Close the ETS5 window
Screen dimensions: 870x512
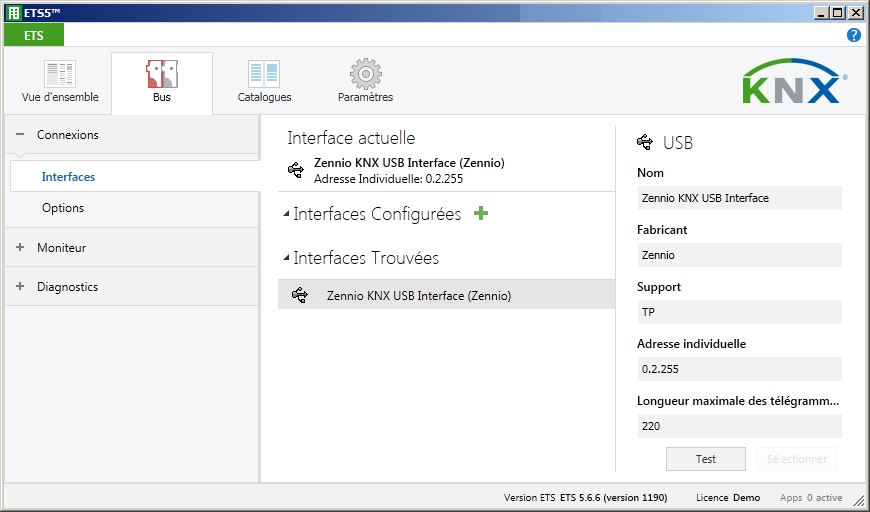[856, 13]
